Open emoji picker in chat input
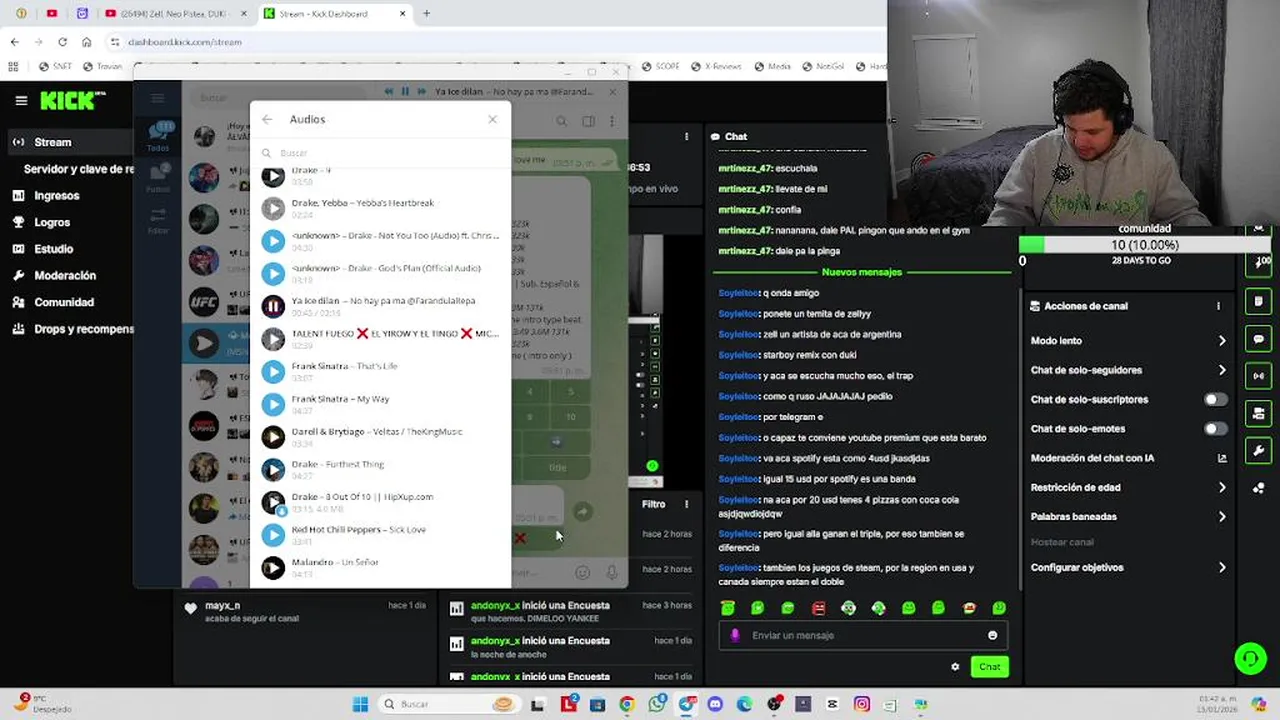The height and width of the screenshot is (720, 1280). click(992, 635)
